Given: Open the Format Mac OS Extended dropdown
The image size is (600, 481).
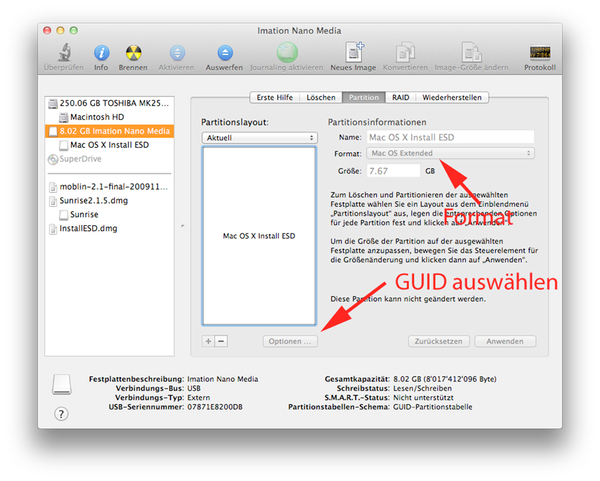Looking at the screenshot, I should coord(450,153).
